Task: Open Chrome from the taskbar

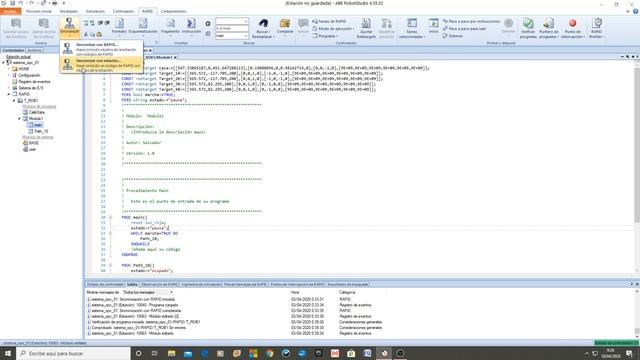Action: click(x=269, y=353)
